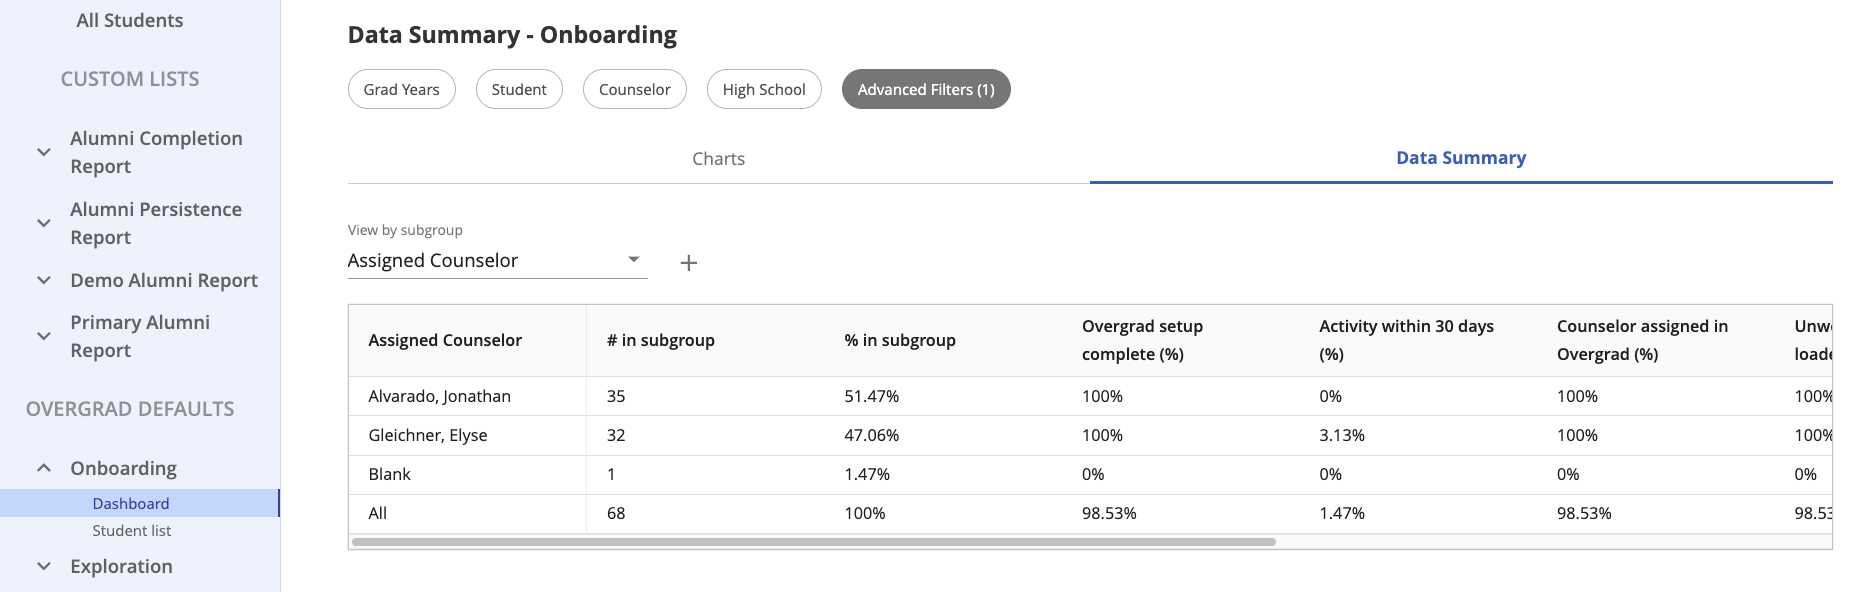Viewport: 1876px width, 592px height.
Task: Select the Onboarding Dashboard item
Action: pos(131,504)
